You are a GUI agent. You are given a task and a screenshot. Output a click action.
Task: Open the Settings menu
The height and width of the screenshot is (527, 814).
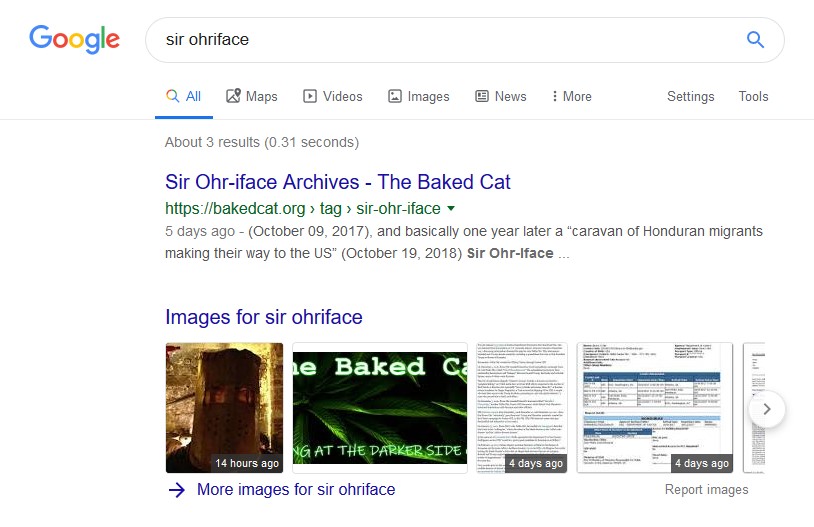point(690,97)
